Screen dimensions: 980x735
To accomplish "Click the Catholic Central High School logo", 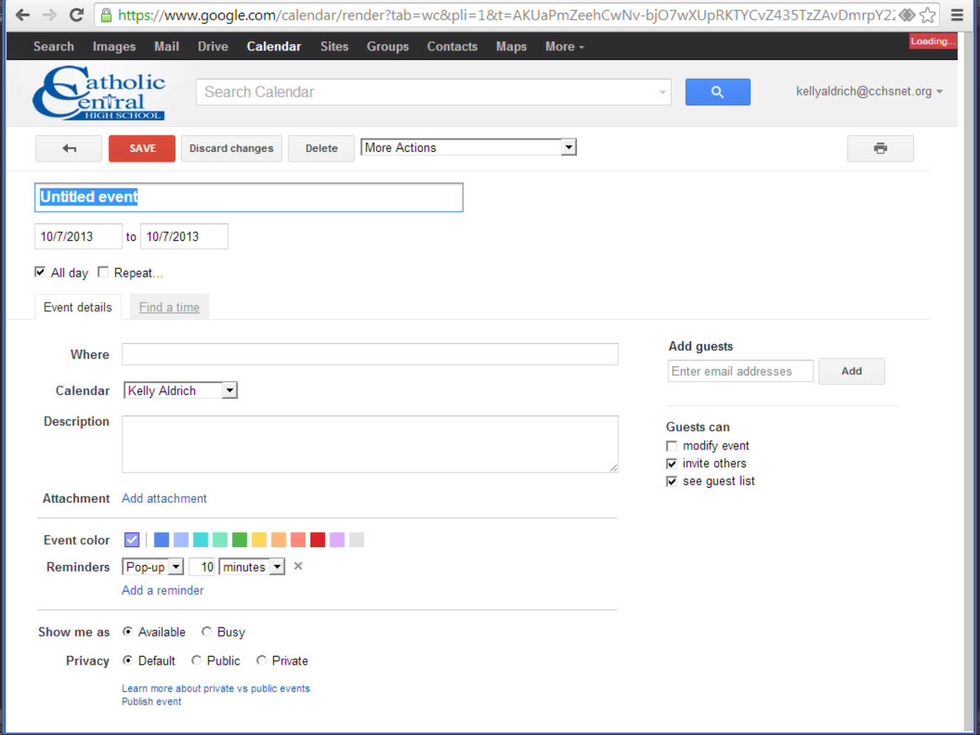I will click(x=99, y=94).
